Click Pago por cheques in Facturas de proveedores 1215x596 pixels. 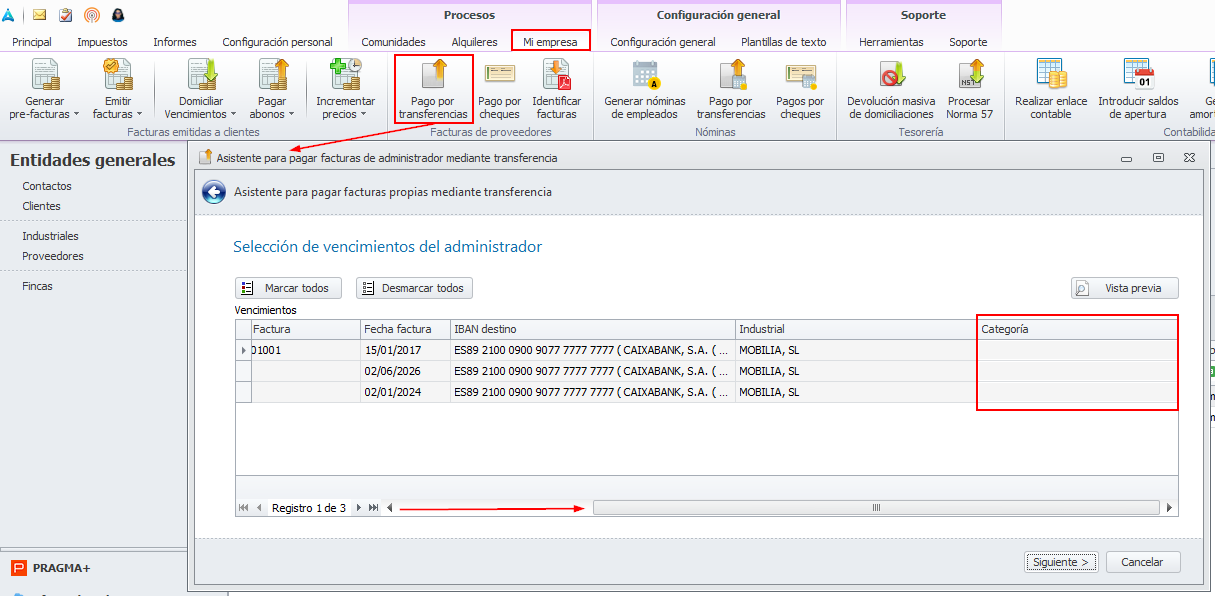(500, 90)
